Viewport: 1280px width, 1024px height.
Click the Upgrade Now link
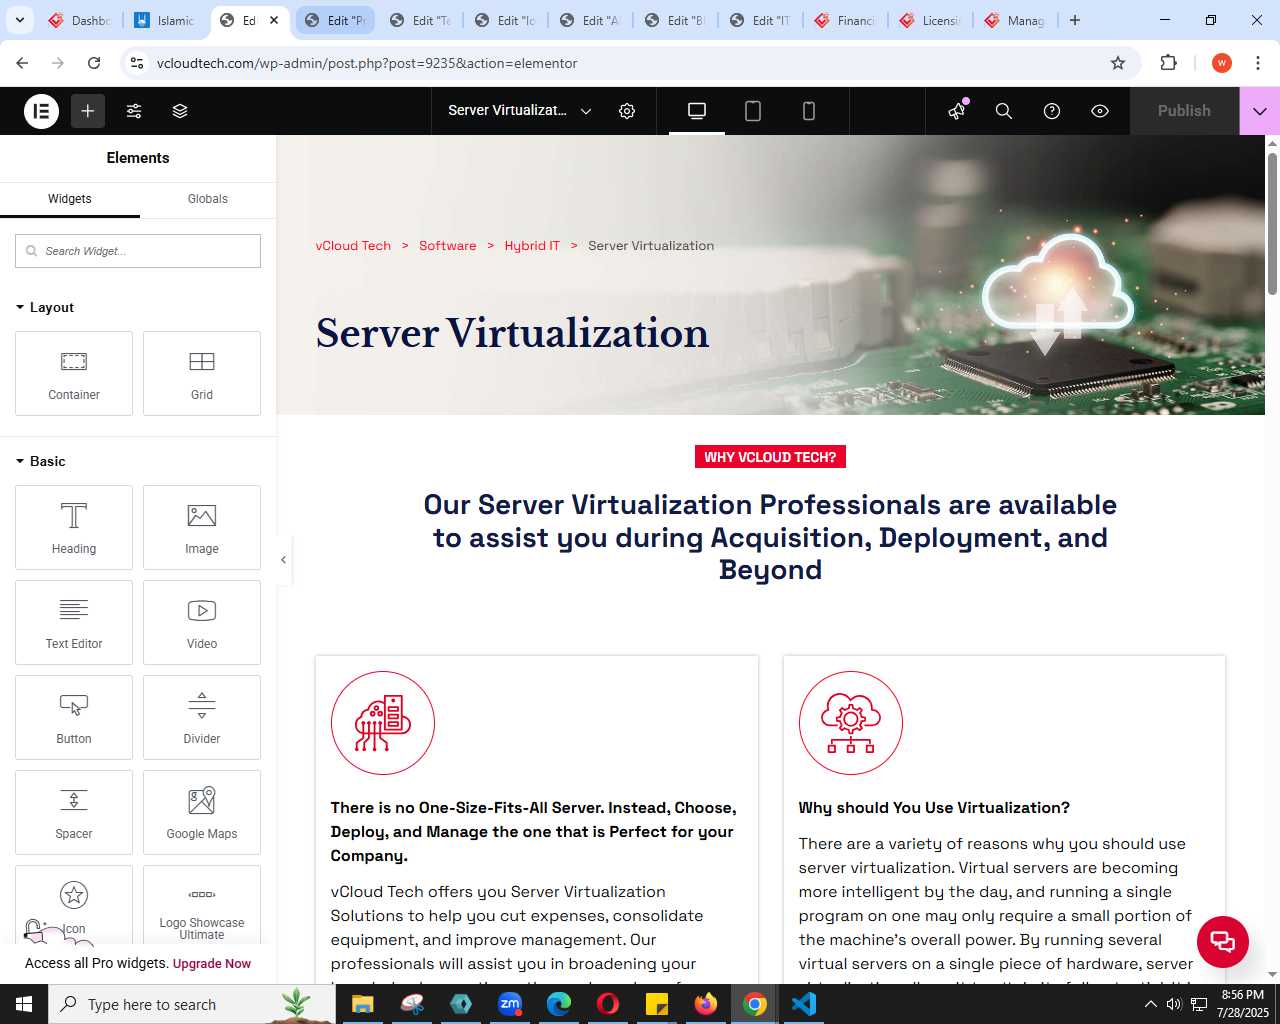[212, 964]
